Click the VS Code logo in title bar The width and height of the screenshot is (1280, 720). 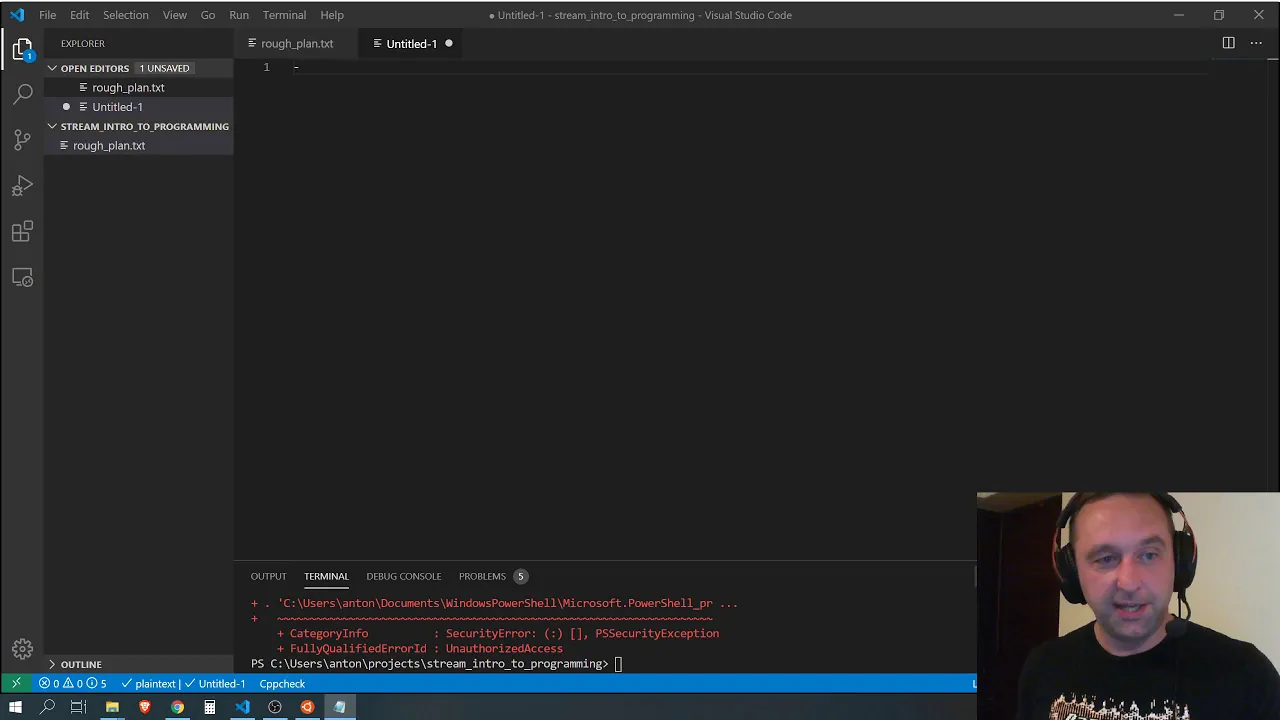pos(17,15)
